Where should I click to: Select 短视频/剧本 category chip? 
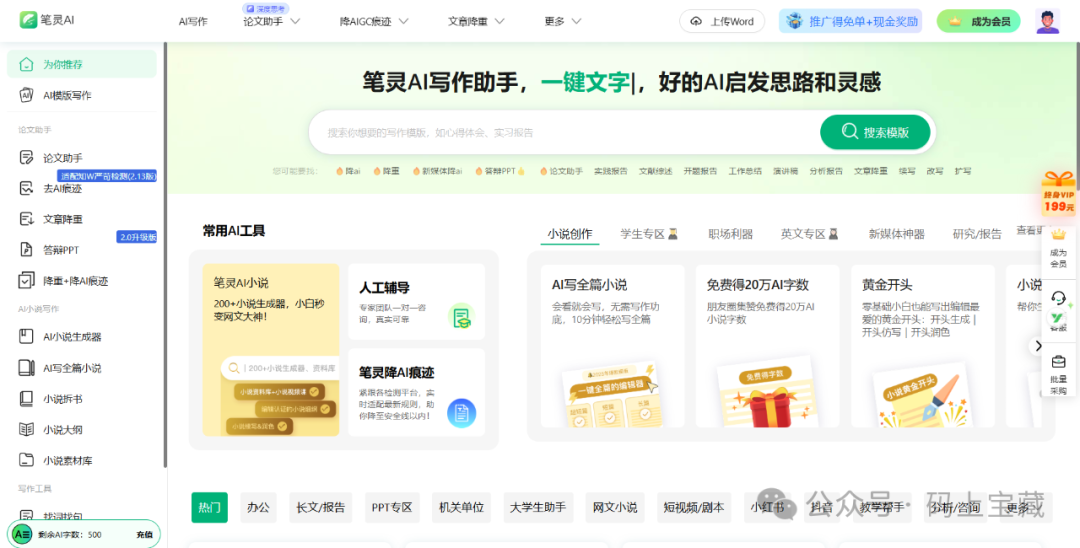(x=694, y=507)
